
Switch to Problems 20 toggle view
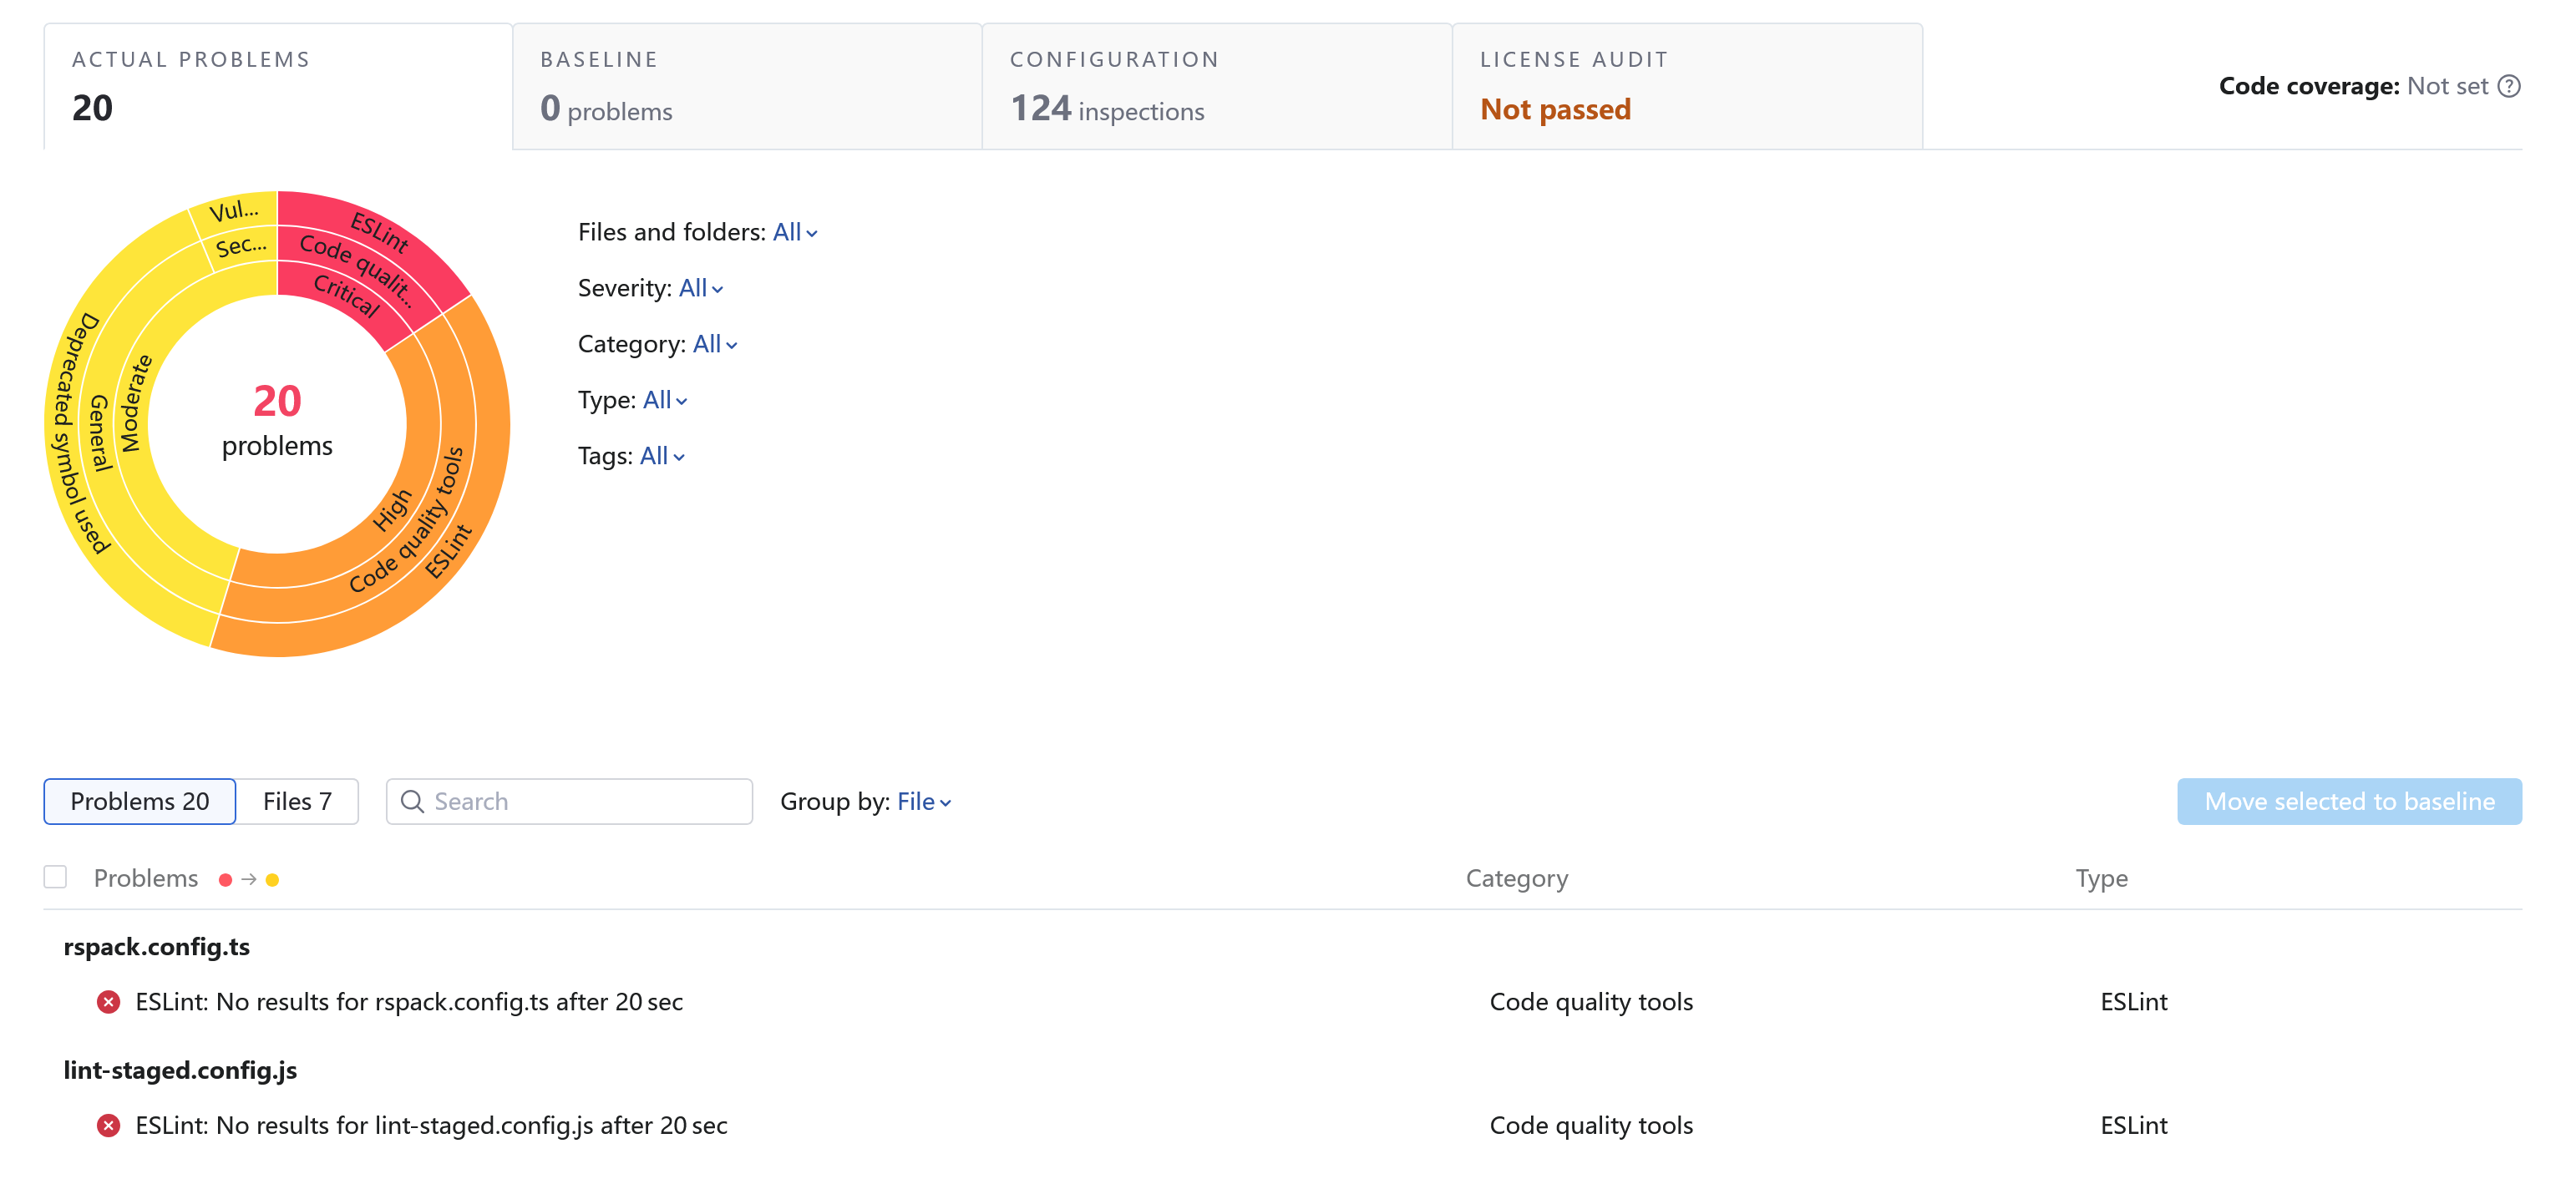coord(140,801)
